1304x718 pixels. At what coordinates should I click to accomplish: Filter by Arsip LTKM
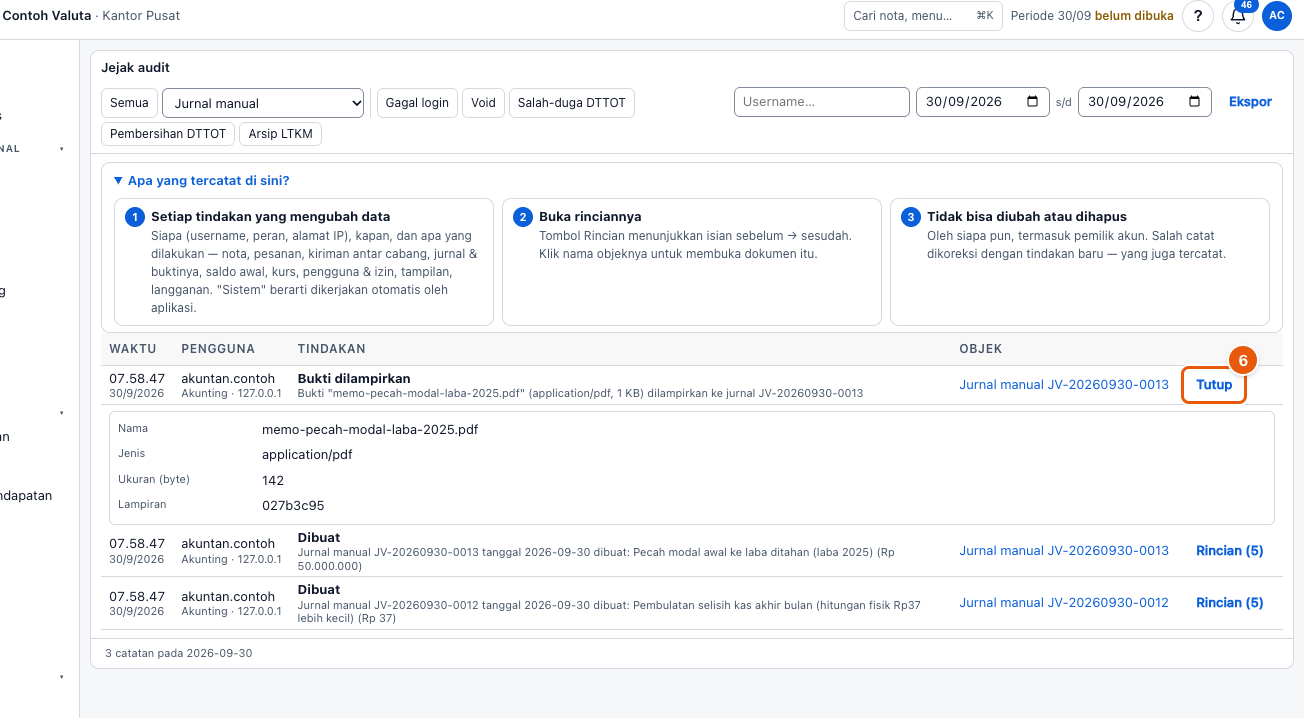[281, 134]
